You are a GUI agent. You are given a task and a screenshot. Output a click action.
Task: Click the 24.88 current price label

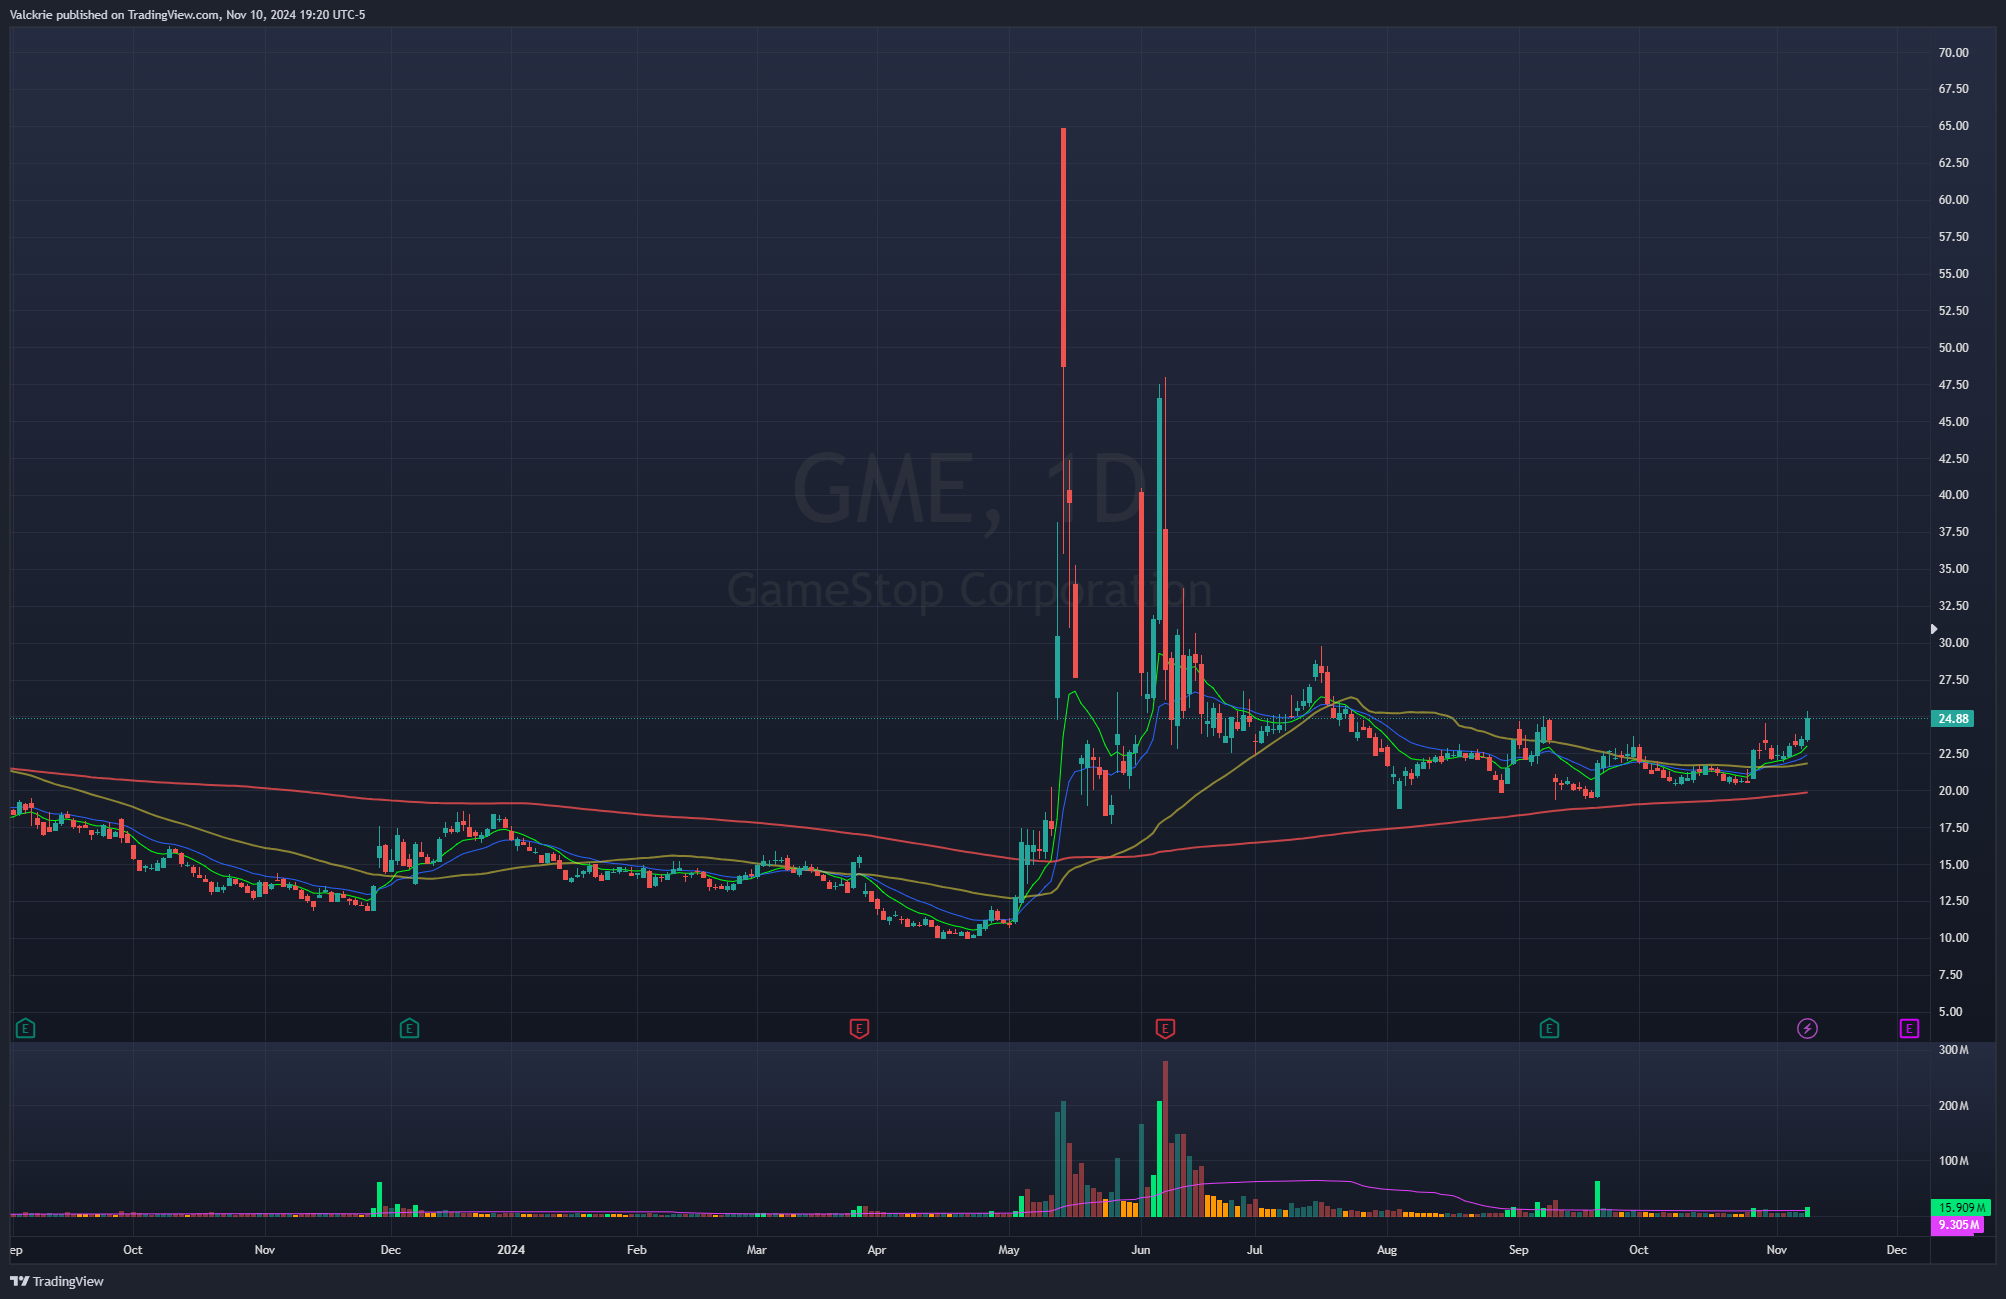1953,719
